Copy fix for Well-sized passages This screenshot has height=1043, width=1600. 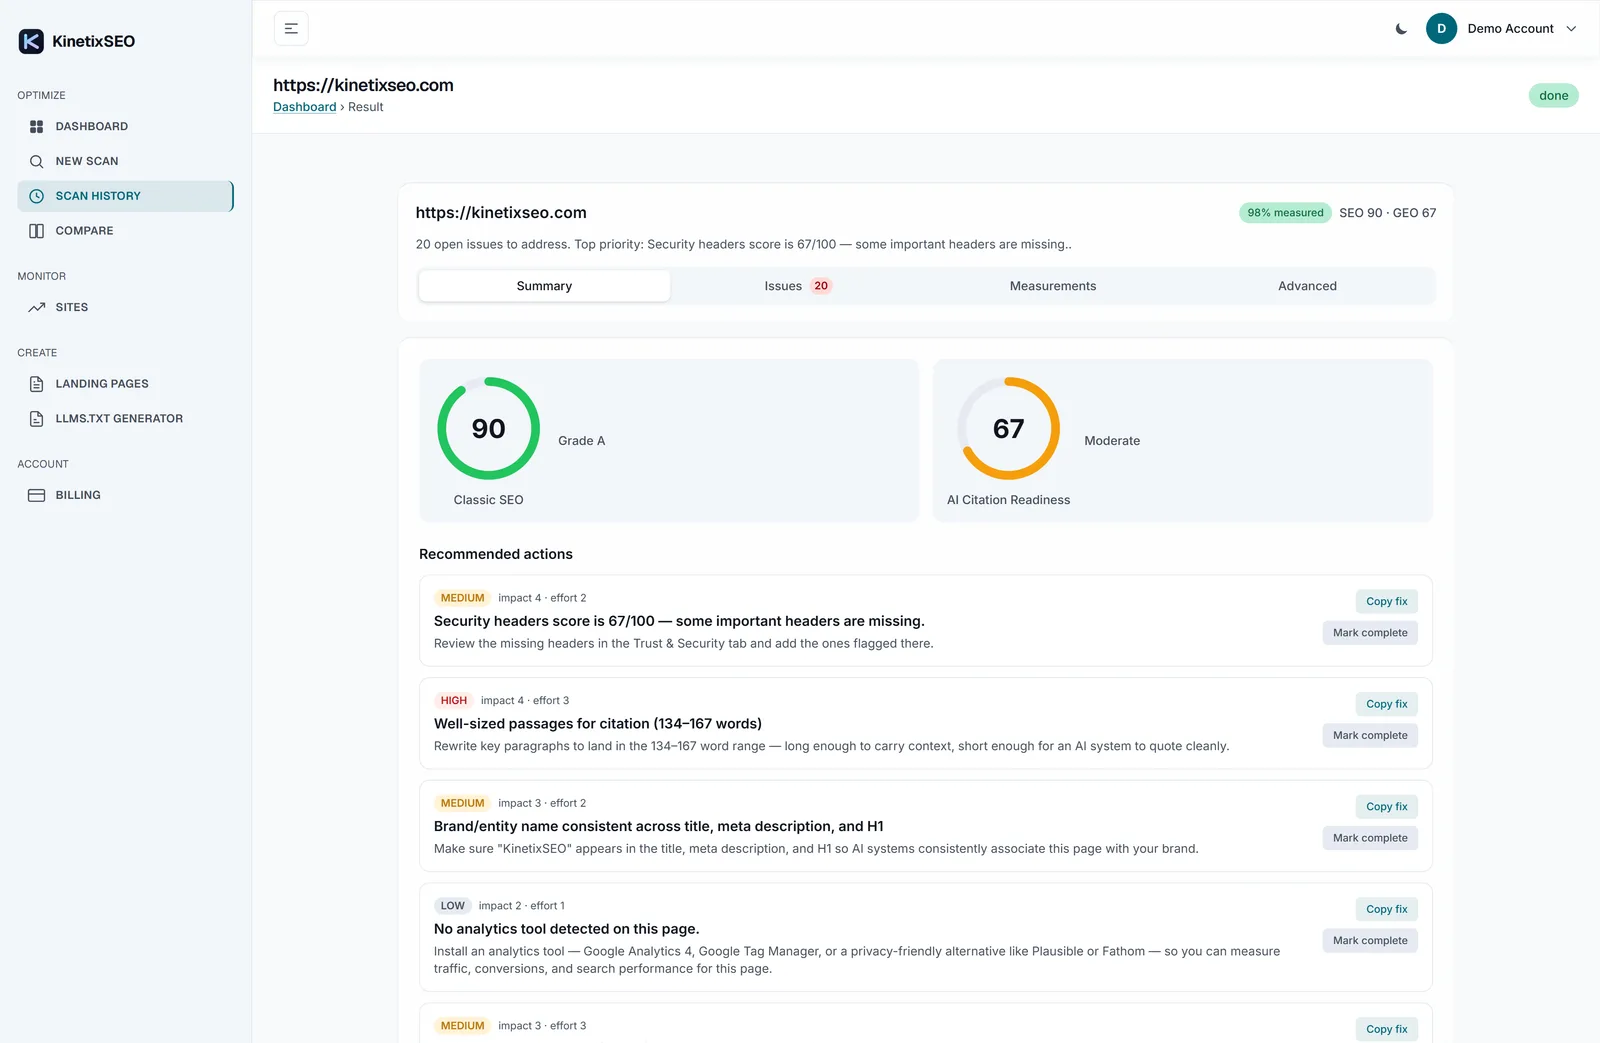click(1386, 704)
